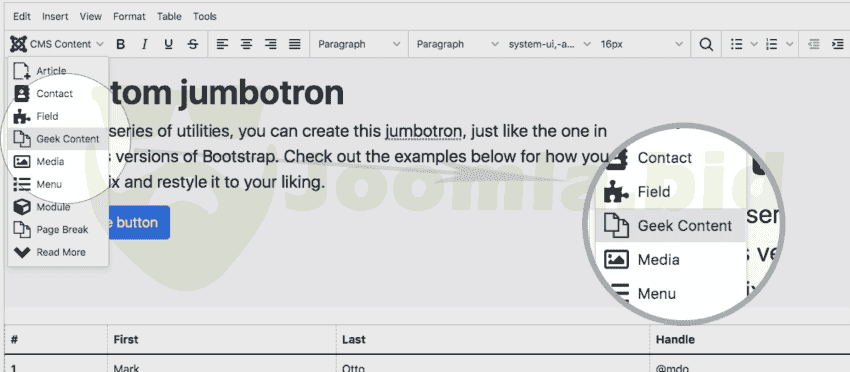Open the View menu
The width and height of the screenshot is (850, 372).
tap(91, 17)
